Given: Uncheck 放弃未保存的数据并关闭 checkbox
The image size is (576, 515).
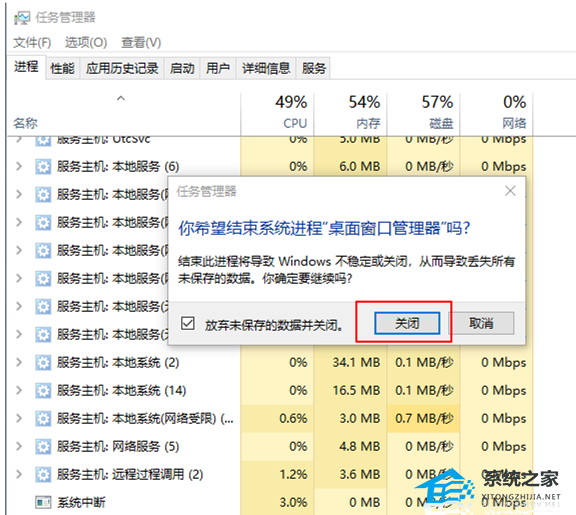Looking at the screenshot, I should tap(188, 324).
